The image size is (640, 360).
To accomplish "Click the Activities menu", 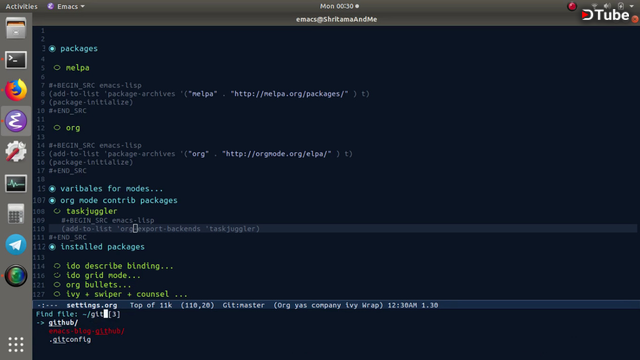I will pos(21,6).
